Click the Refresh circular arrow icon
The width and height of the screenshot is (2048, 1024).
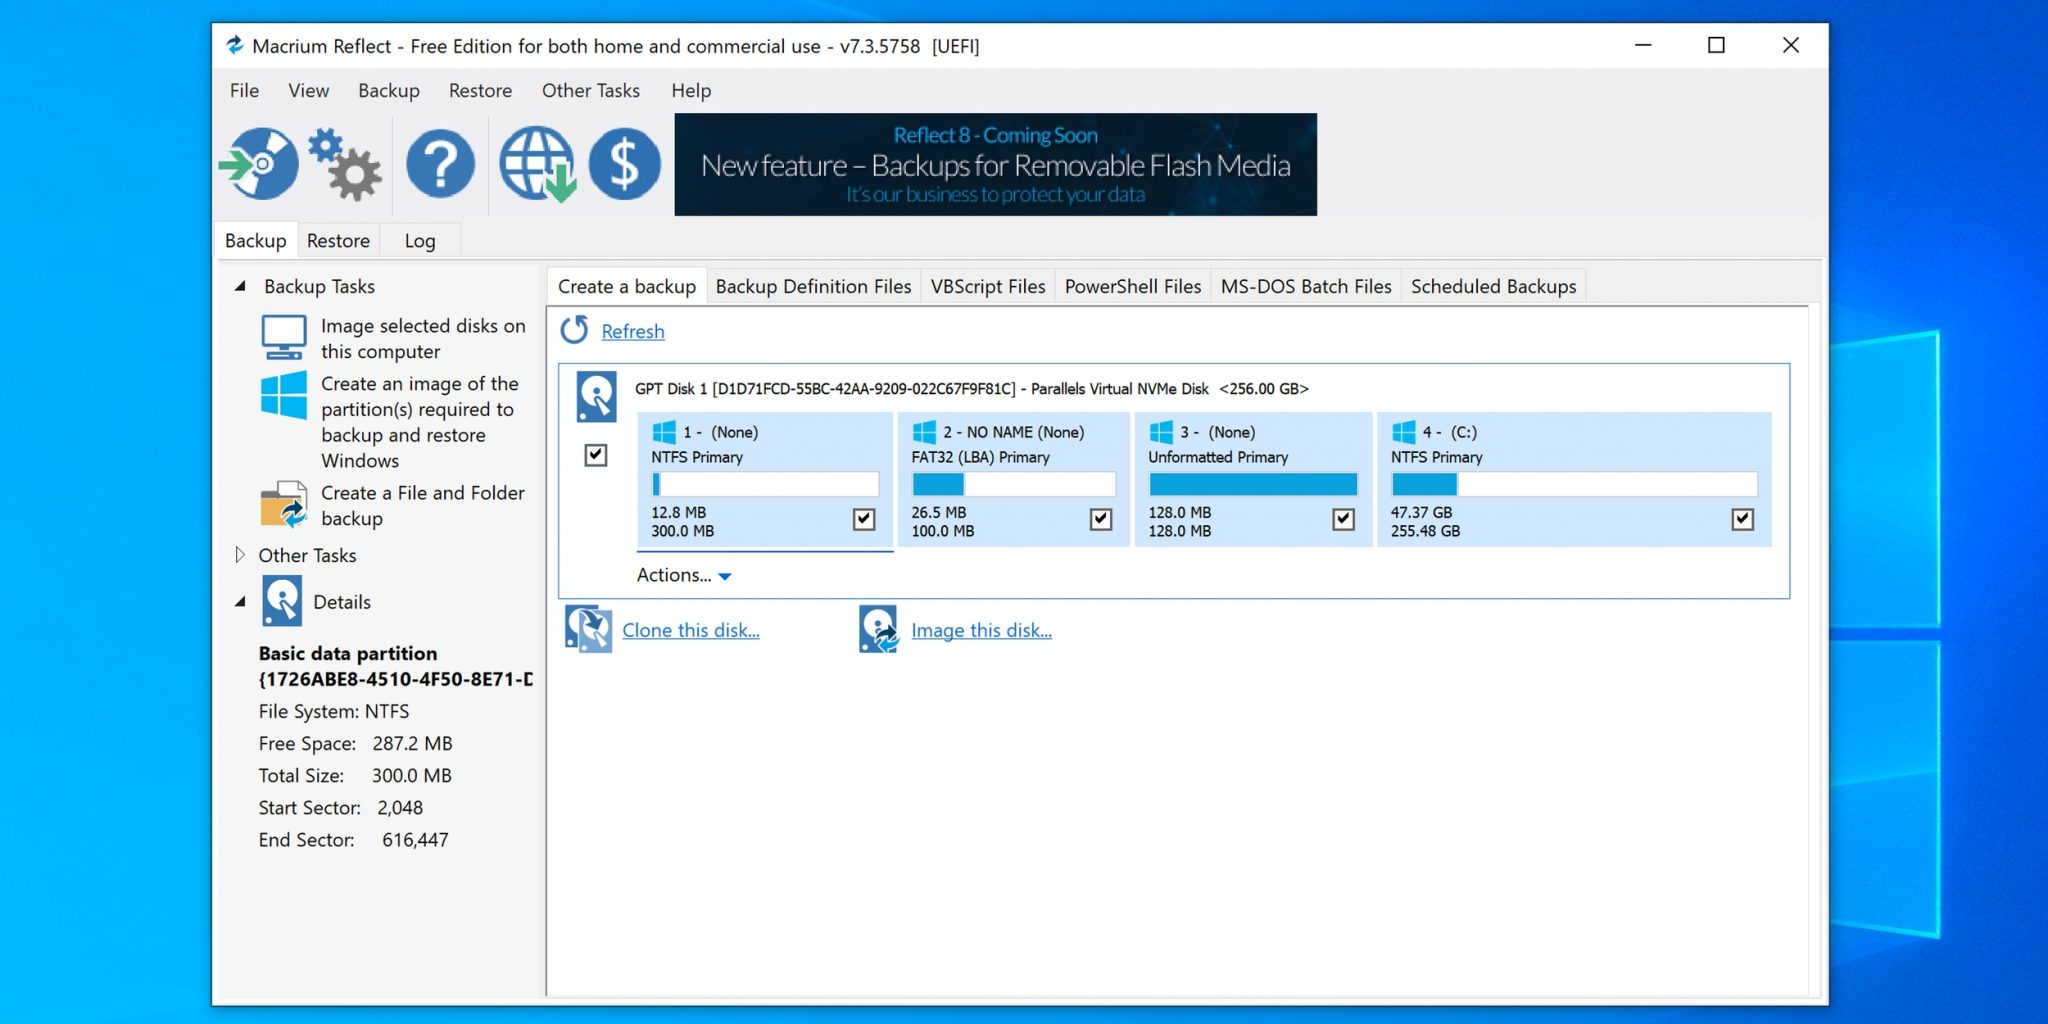point(575,330)
